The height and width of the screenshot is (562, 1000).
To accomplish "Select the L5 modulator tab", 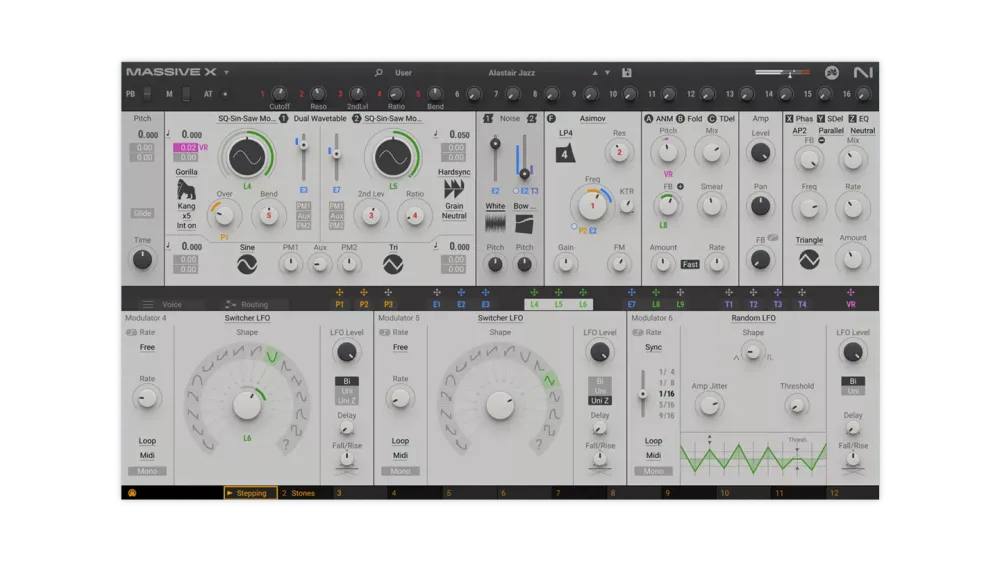I will tap(559, 305).
